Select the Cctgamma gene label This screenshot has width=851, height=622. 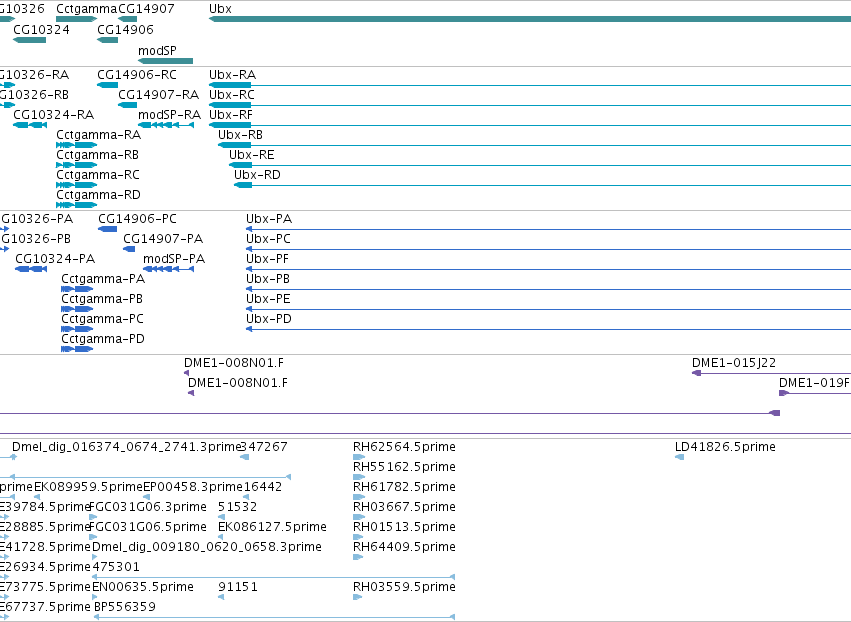tap(87, 9)
